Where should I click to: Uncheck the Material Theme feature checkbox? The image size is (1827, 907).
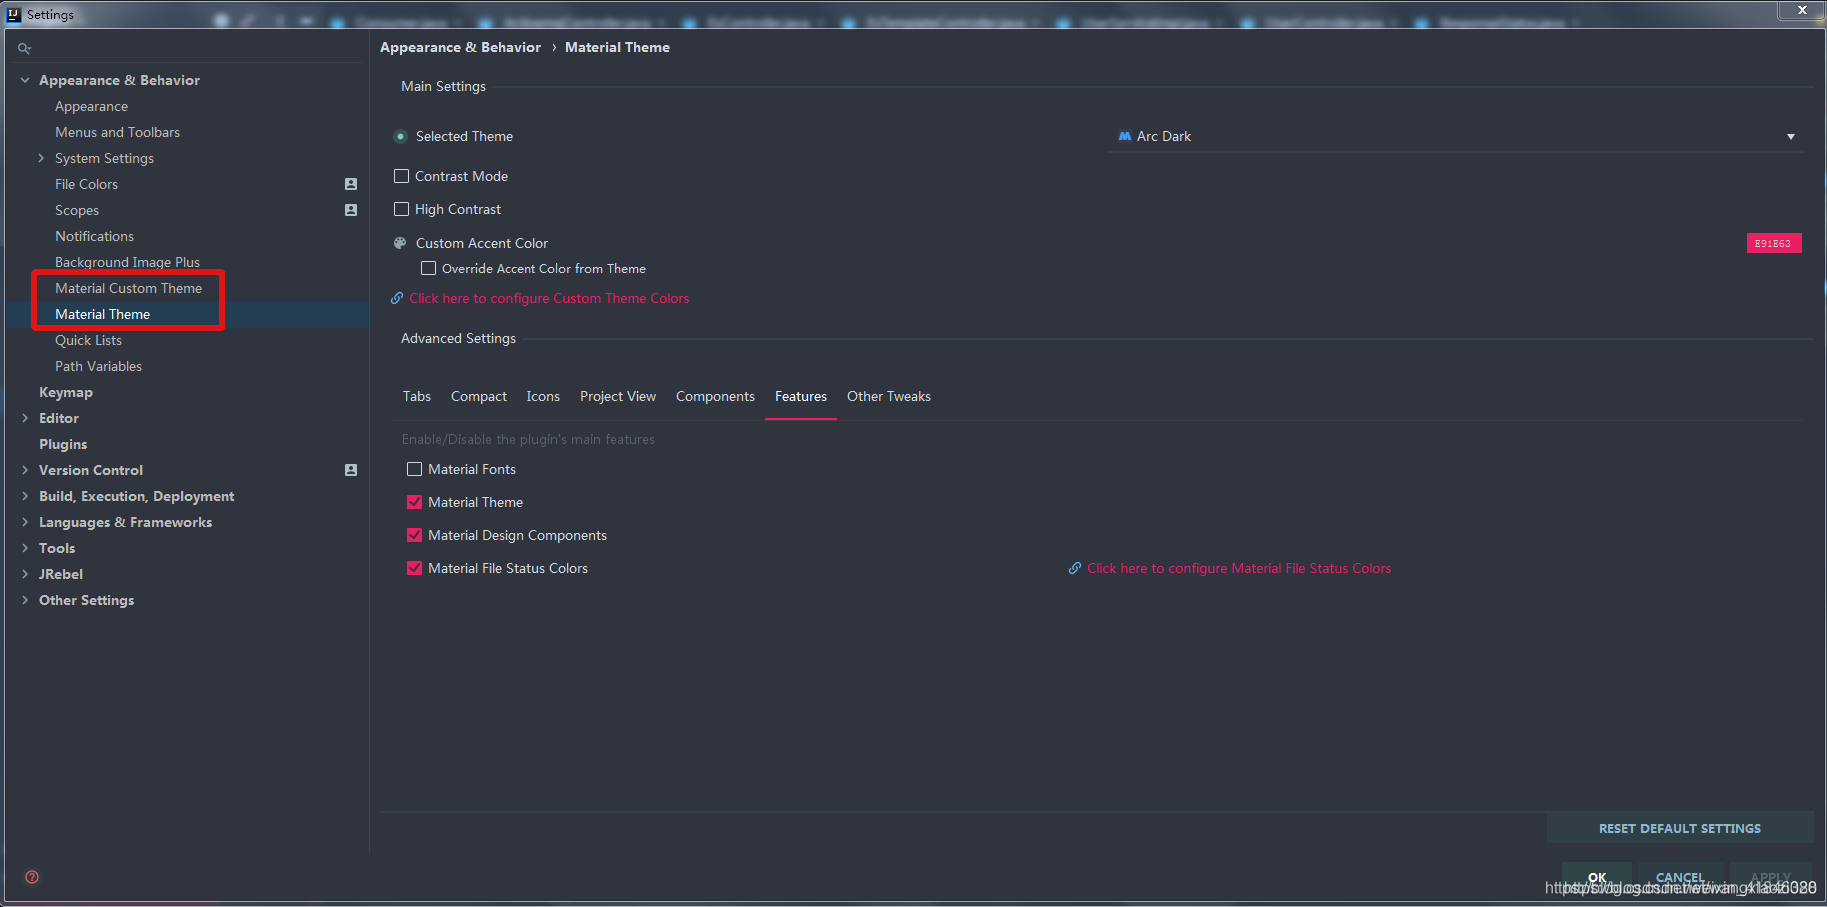[415, 502]
